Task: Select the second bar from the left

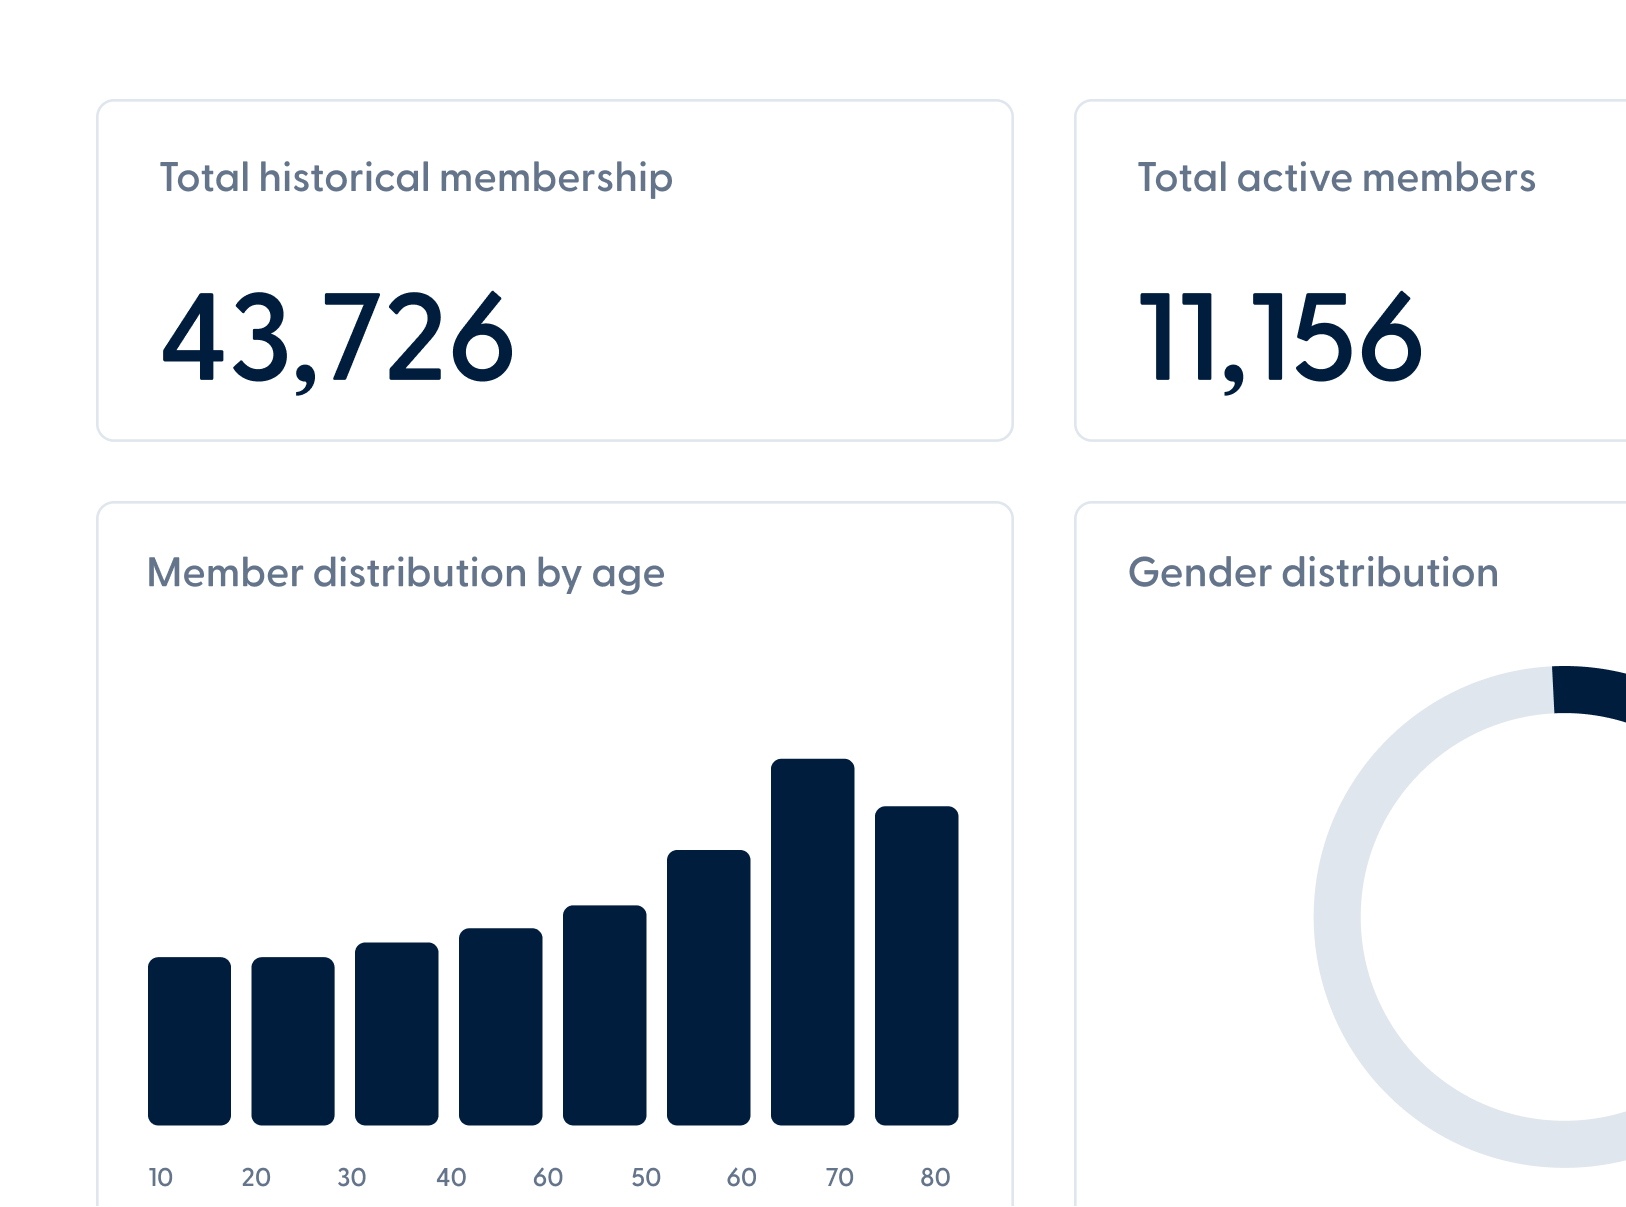Action: click(293, 1041)
